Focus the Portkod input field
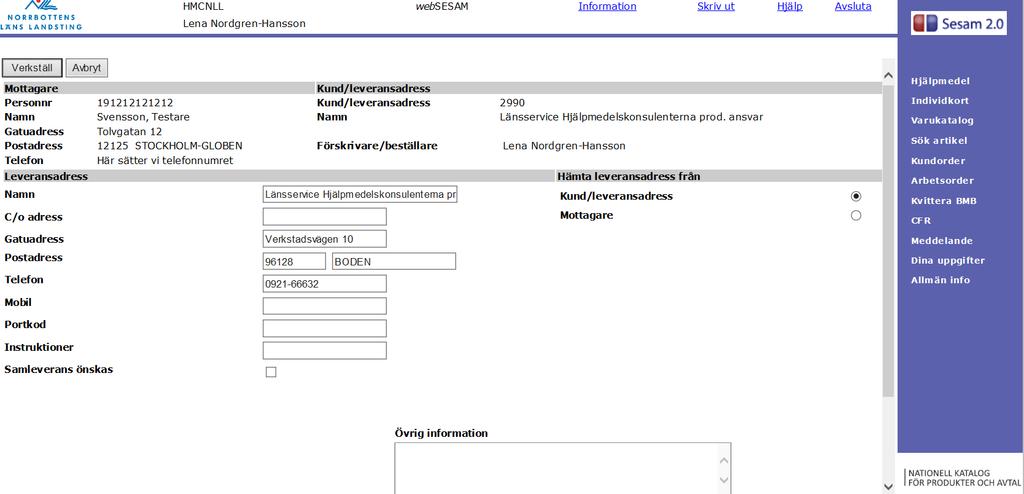Image resolution: width=1024 pixels, height=494 pixels. click(325, 328)
